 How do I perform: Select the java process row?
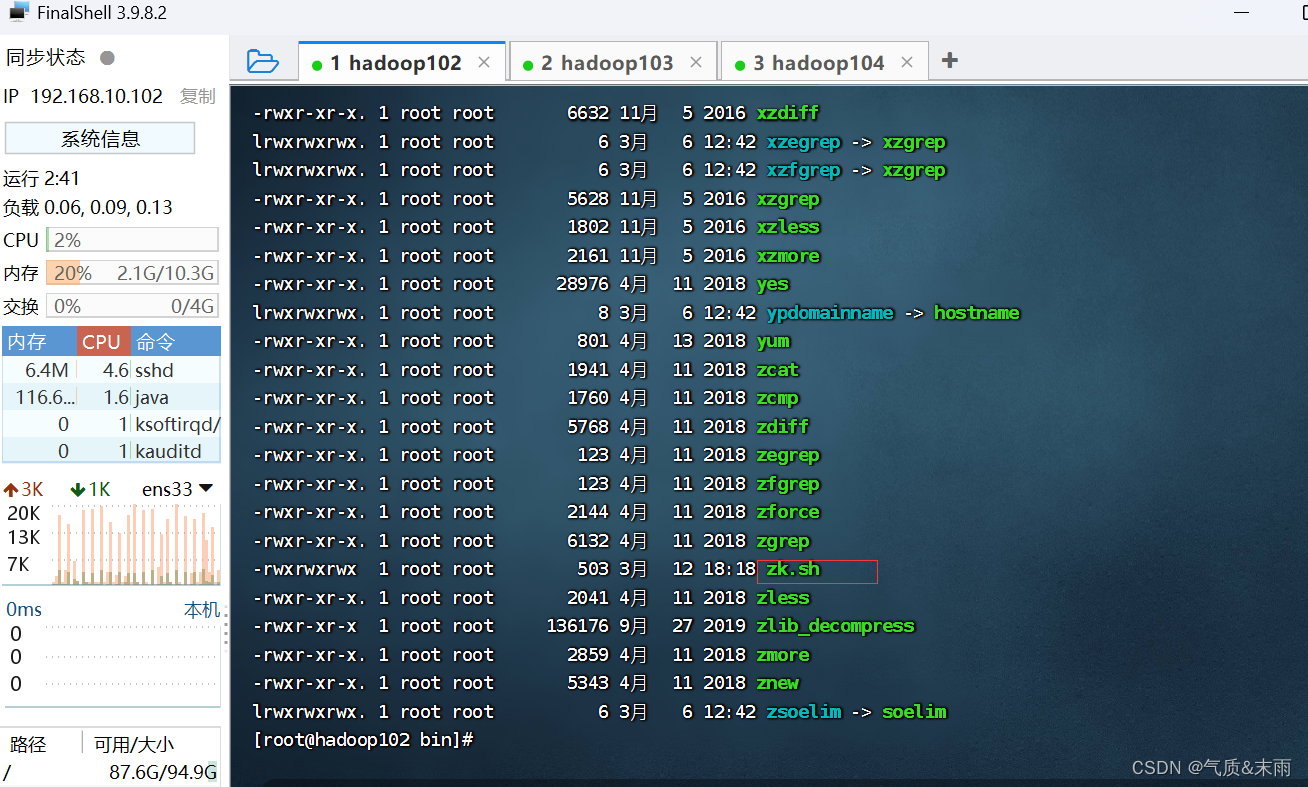tap(111, 397)
